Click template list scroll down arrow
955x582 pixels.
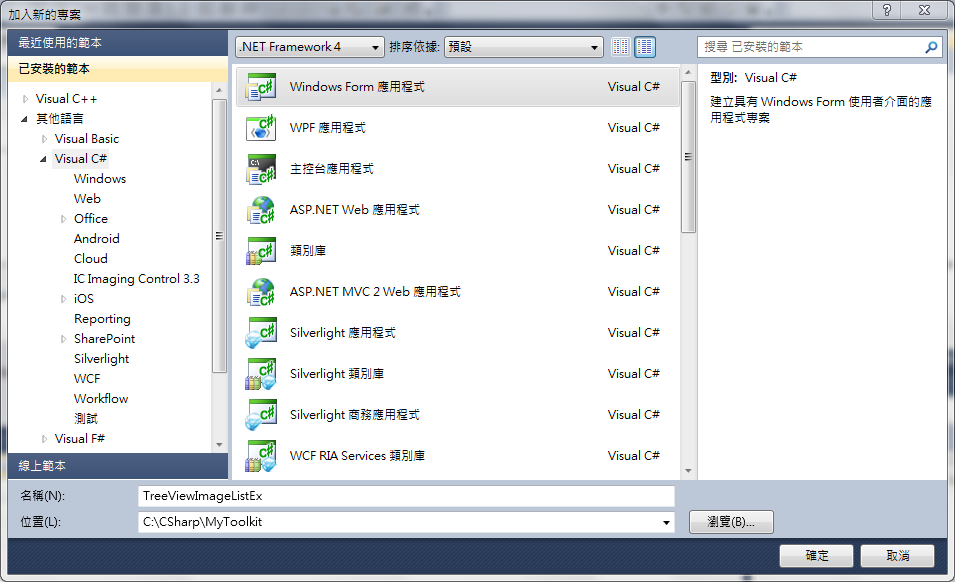click(x=688, y=471)
